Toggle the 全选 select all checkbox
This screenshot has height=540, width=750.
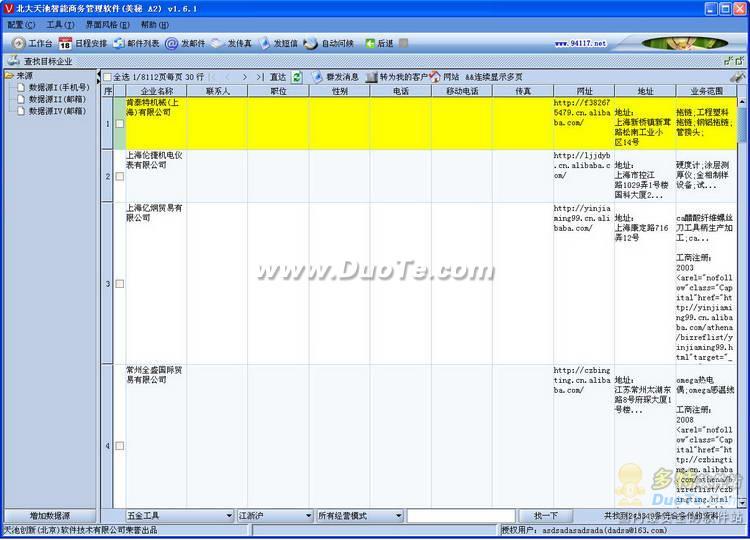(x=108, y=77)
